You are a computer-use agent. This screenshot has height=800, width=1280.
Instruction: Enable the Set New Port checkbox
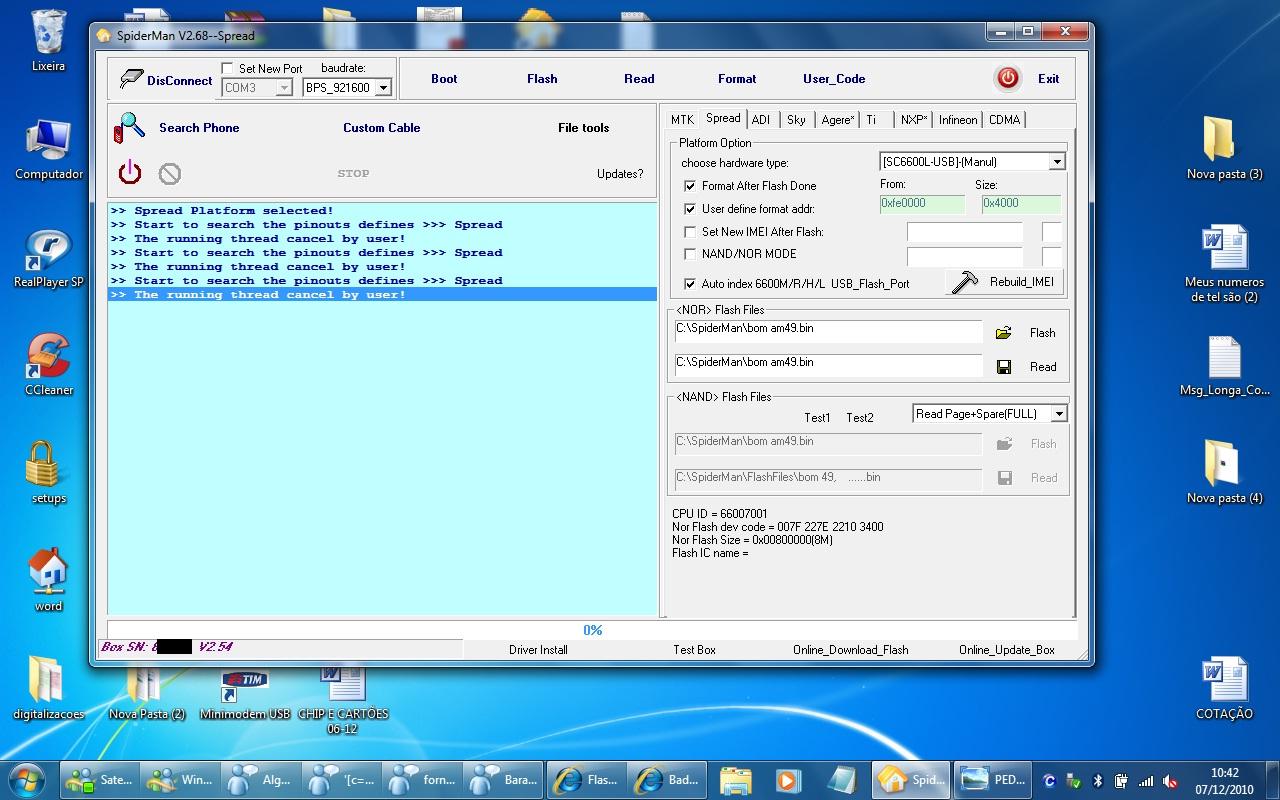[228, 69]
